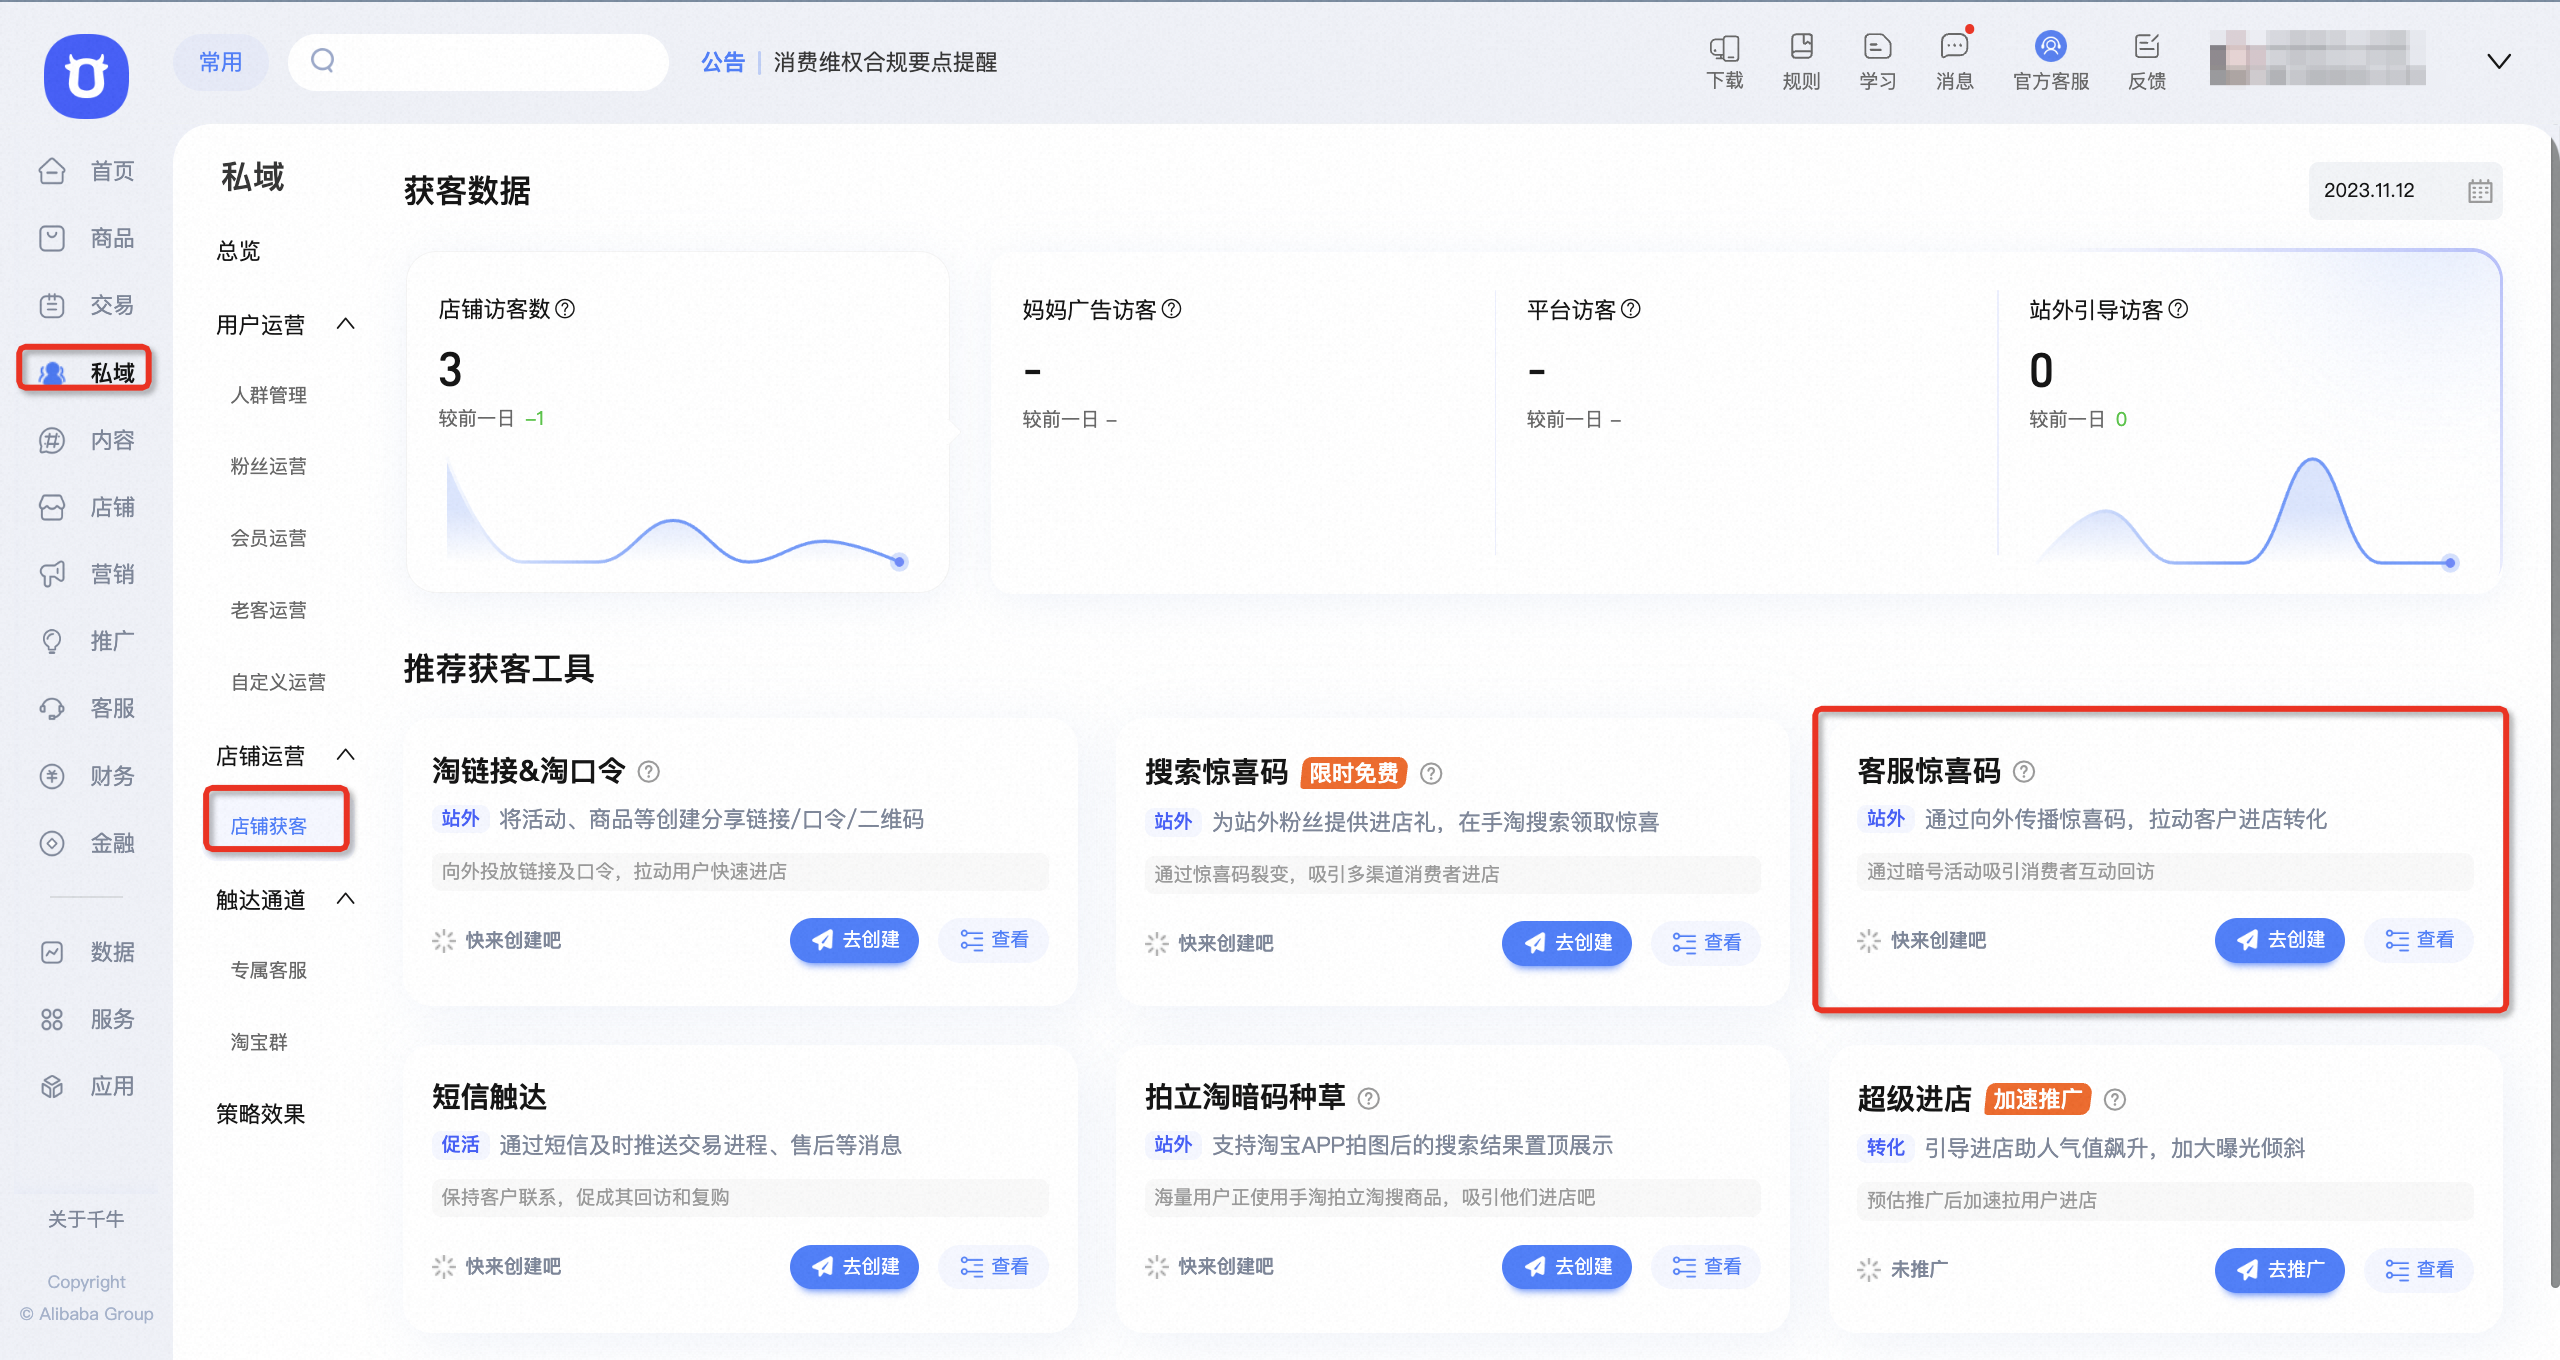Open 应用 apps in sidebar
2560x1360 pixels.
[86, 1086]
